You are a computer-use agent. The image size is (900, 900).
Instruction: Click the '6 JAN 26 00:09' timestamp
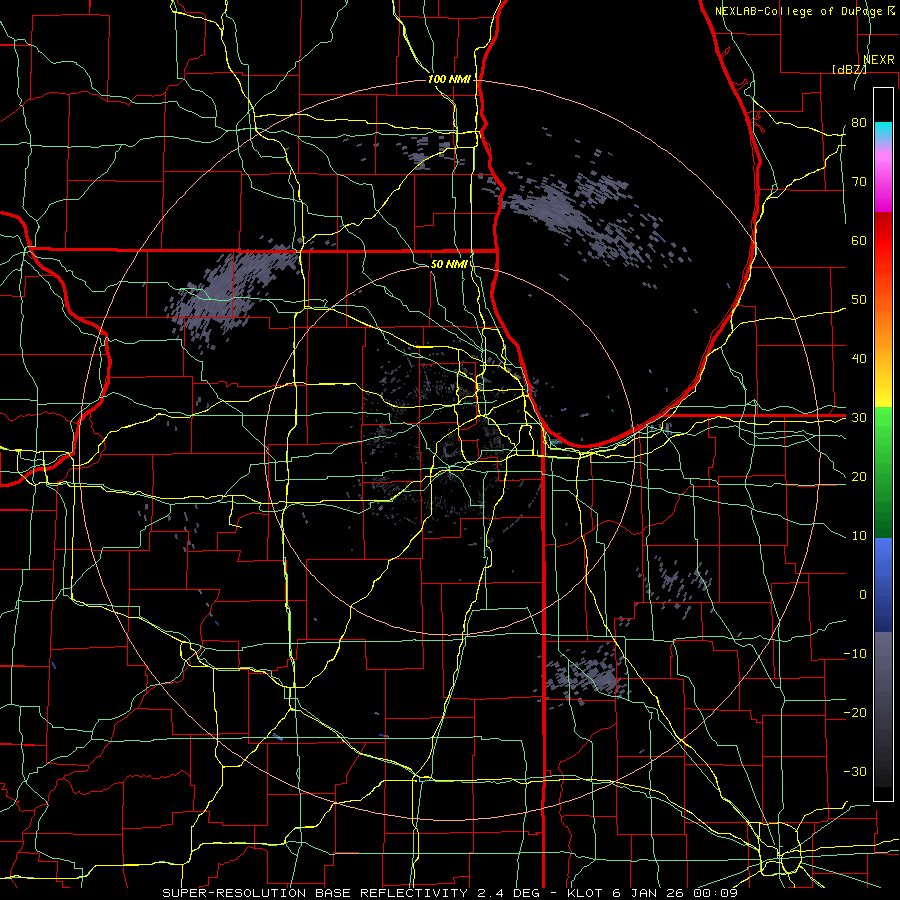(x=674, y=893)
